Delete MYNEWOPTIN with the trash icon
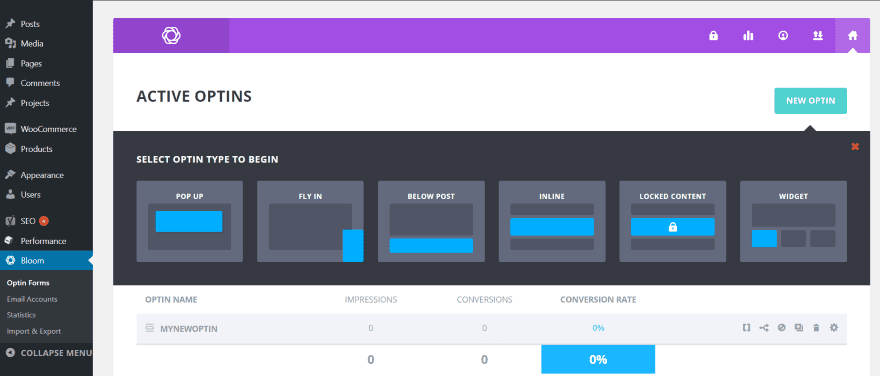This screenshot has height=376, width=880. tap(816, 328)
